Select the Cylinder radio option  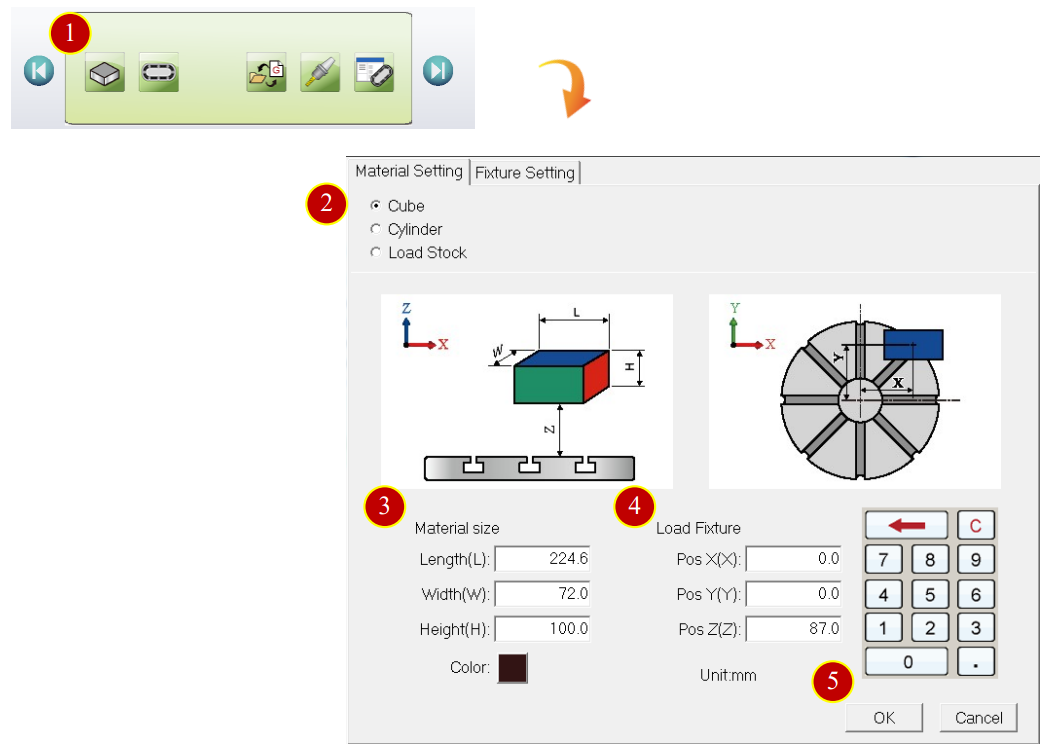375,229
